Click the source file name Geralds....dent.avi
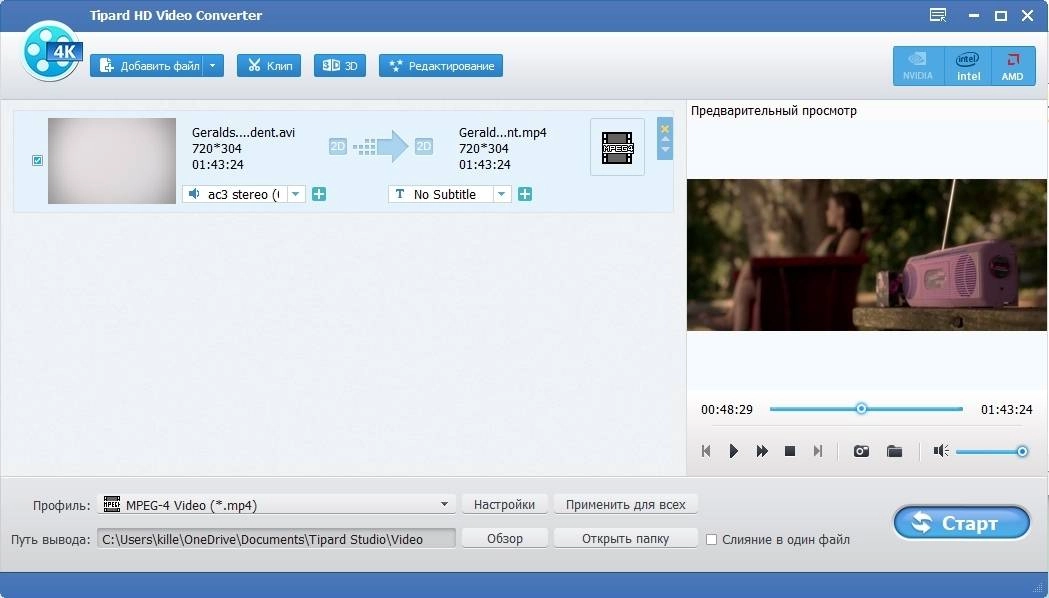 tap(244, 132)
